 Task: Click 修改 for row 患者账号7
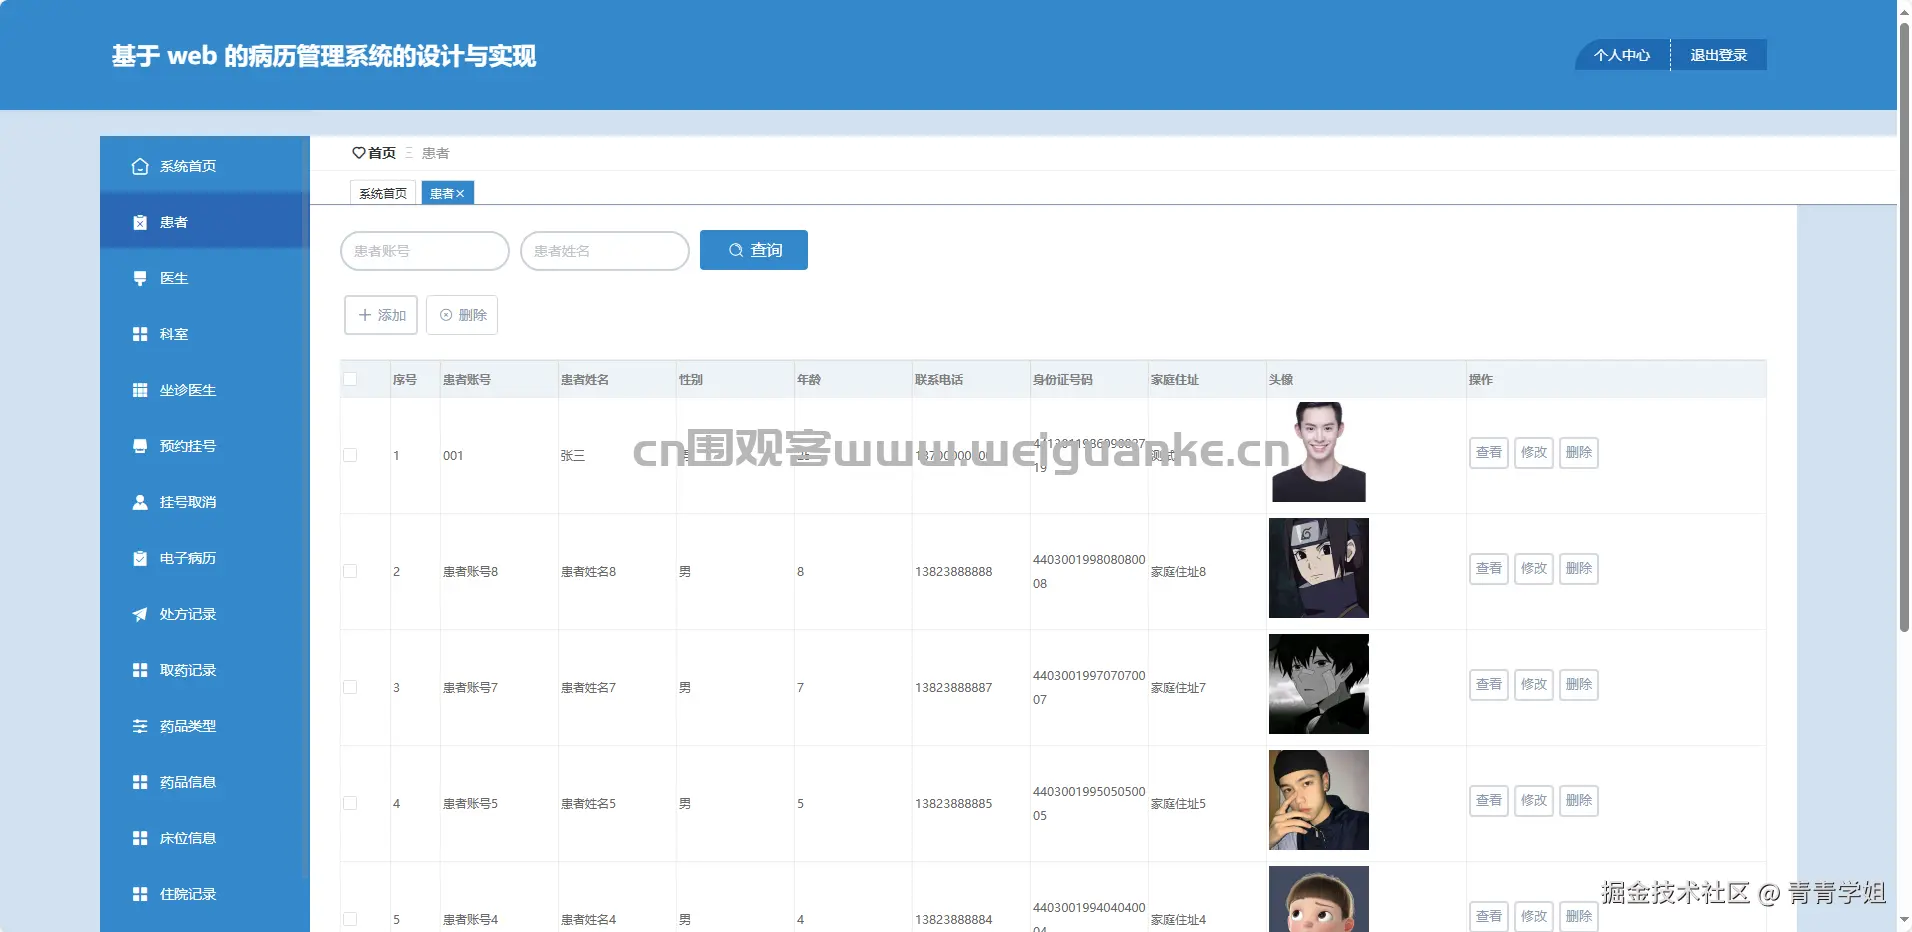pyautogui.click(x=1534, y=685)
